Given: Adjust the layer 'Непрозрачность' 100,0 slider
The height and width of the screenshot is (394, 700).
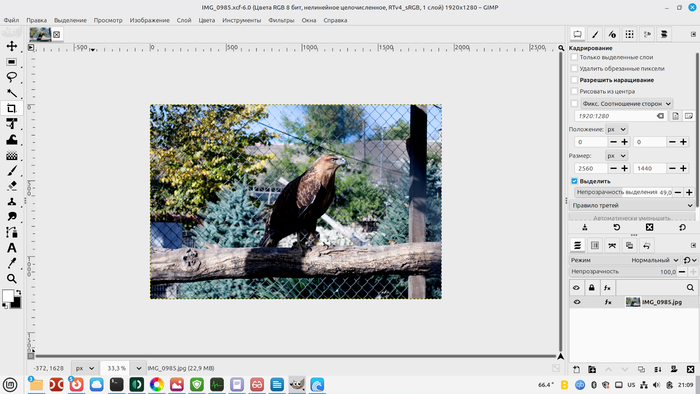Looking at the screenshot, I should tap(623, 272).
